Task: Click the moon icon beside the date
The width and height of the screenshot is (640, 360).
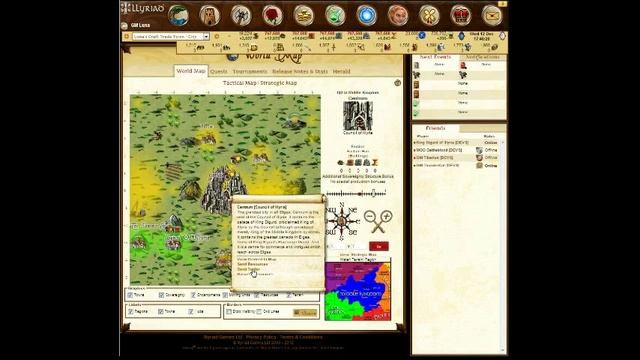Action: pyautogui.click(x=502, y=36)
